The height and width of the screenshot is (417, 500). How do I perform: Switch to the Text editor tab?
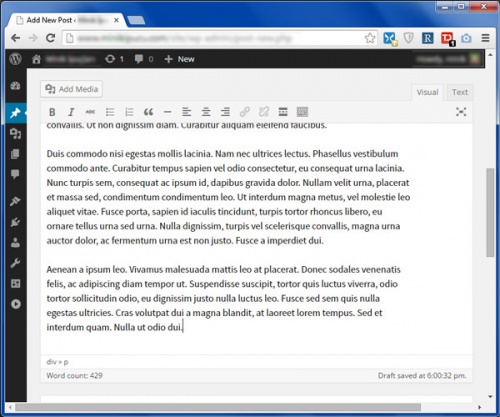point(460,92)
